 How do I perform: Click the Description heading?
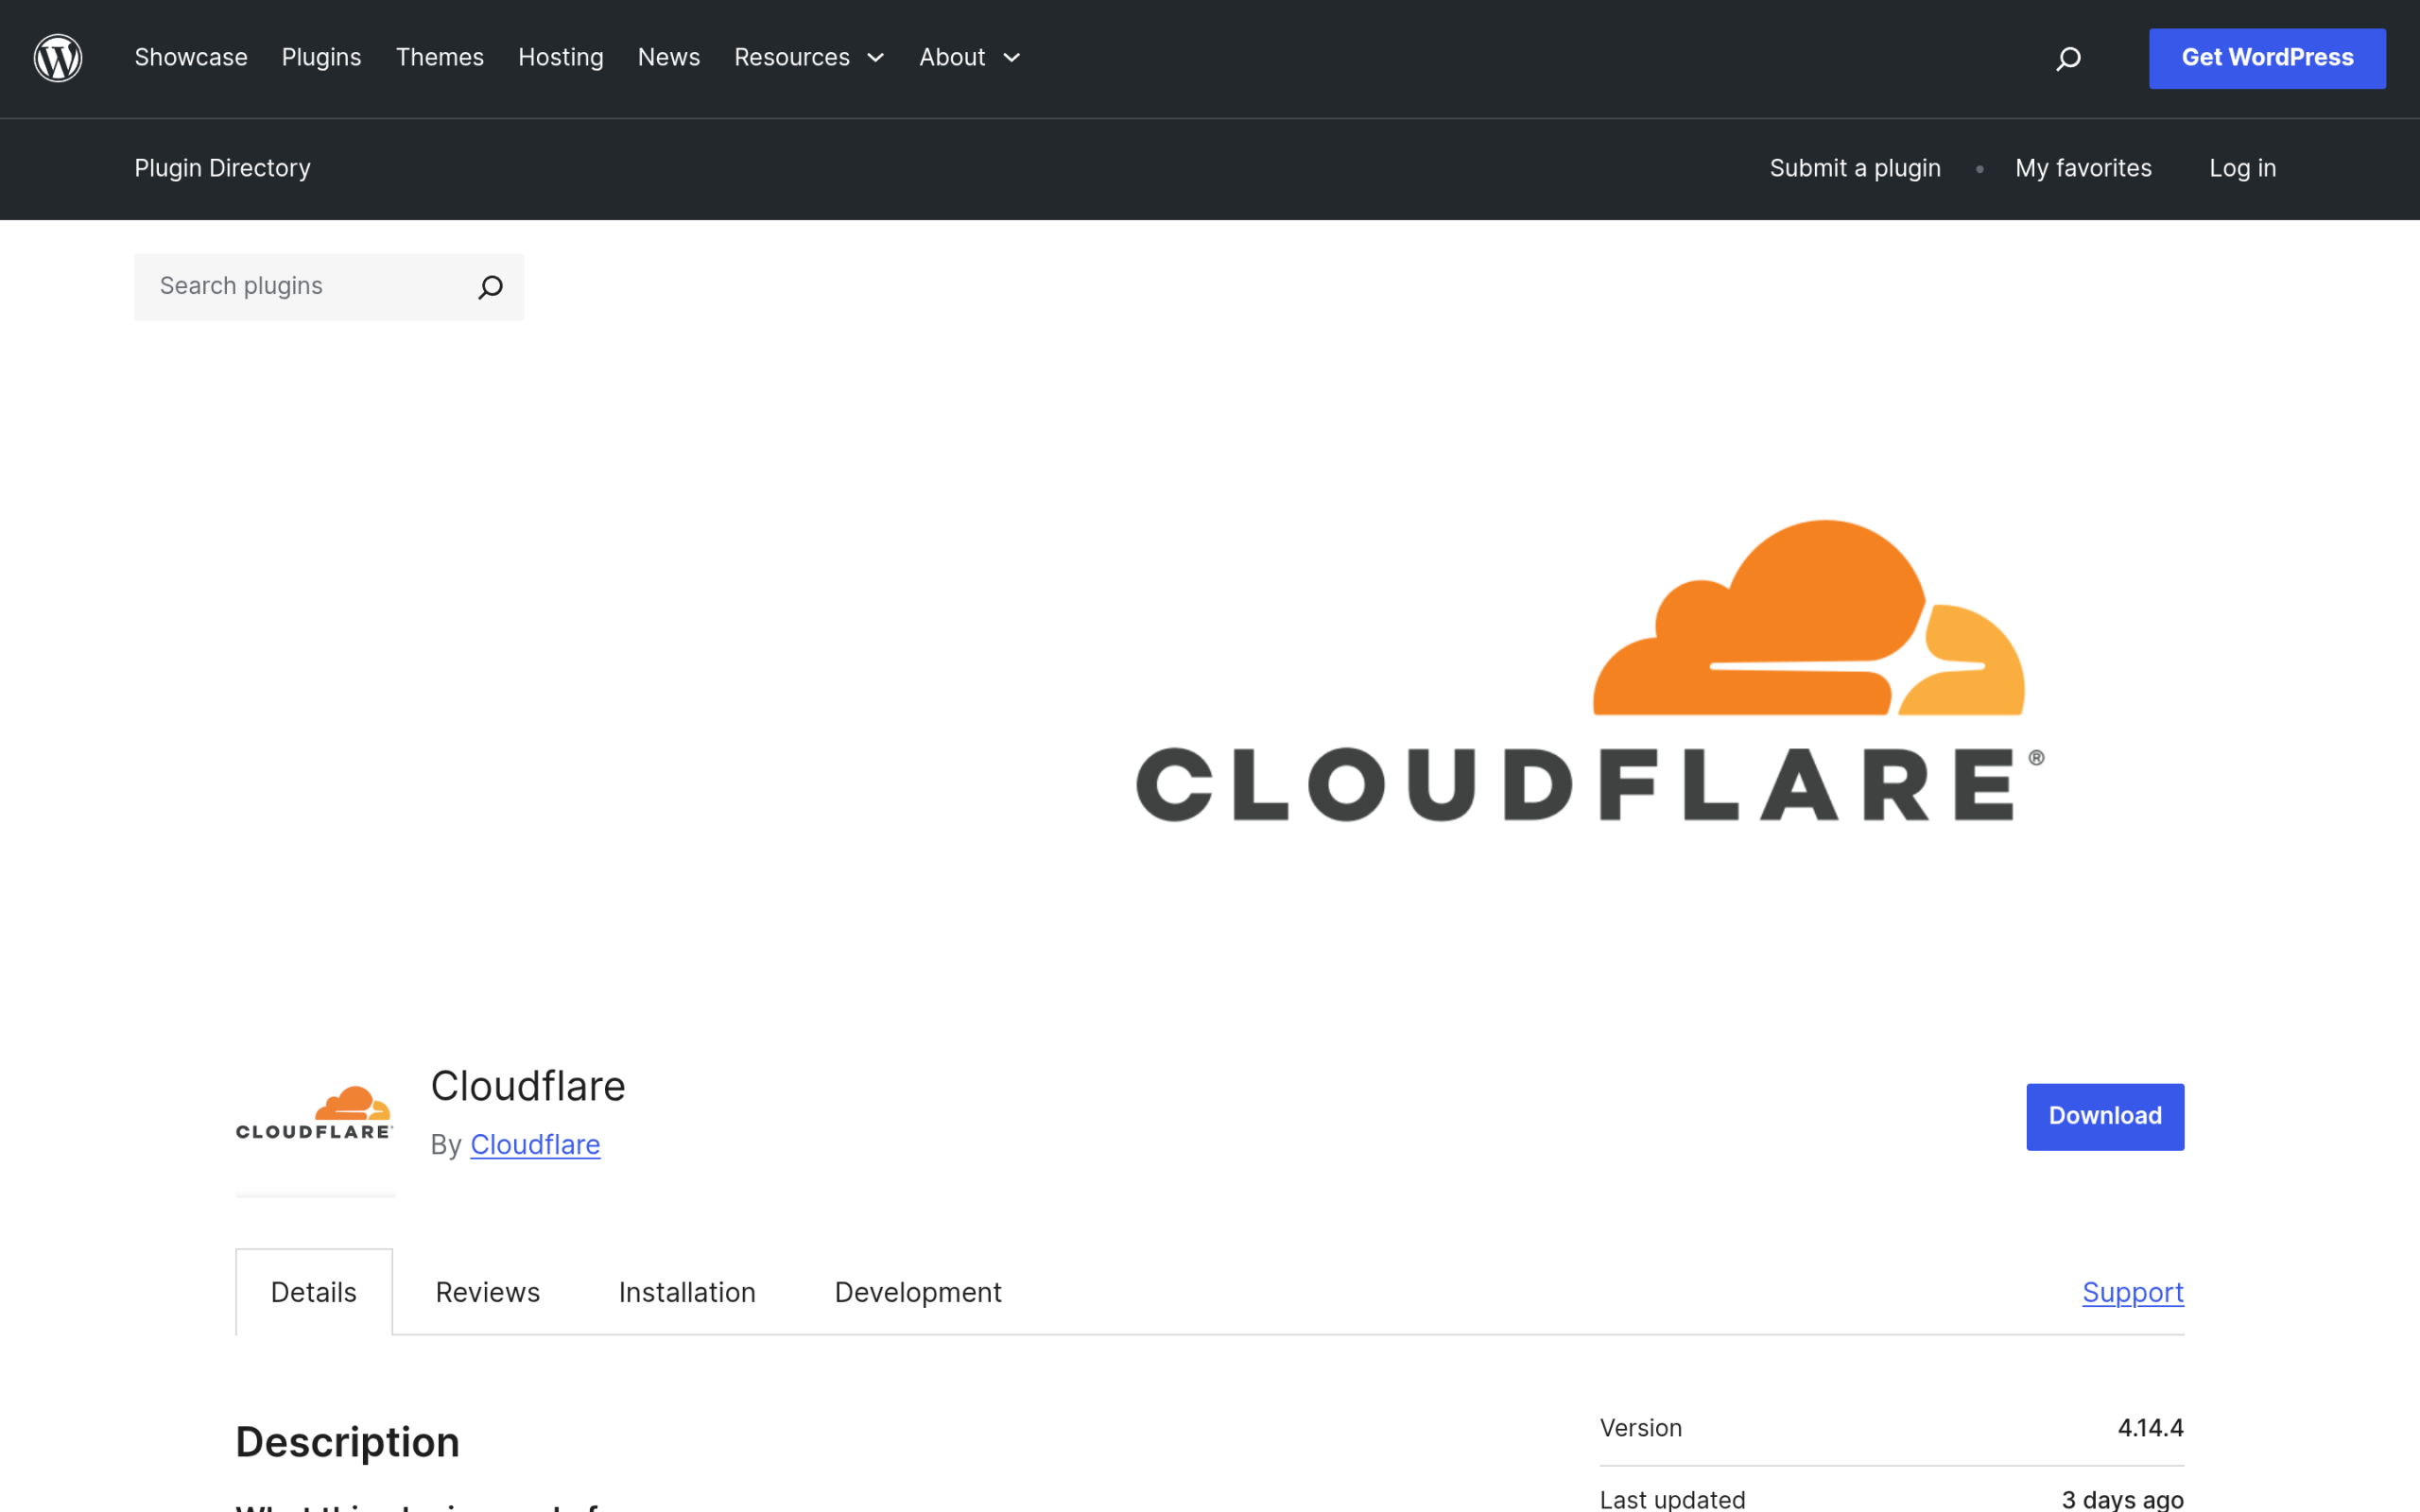pyautogui.click(x=347, y=1442)
